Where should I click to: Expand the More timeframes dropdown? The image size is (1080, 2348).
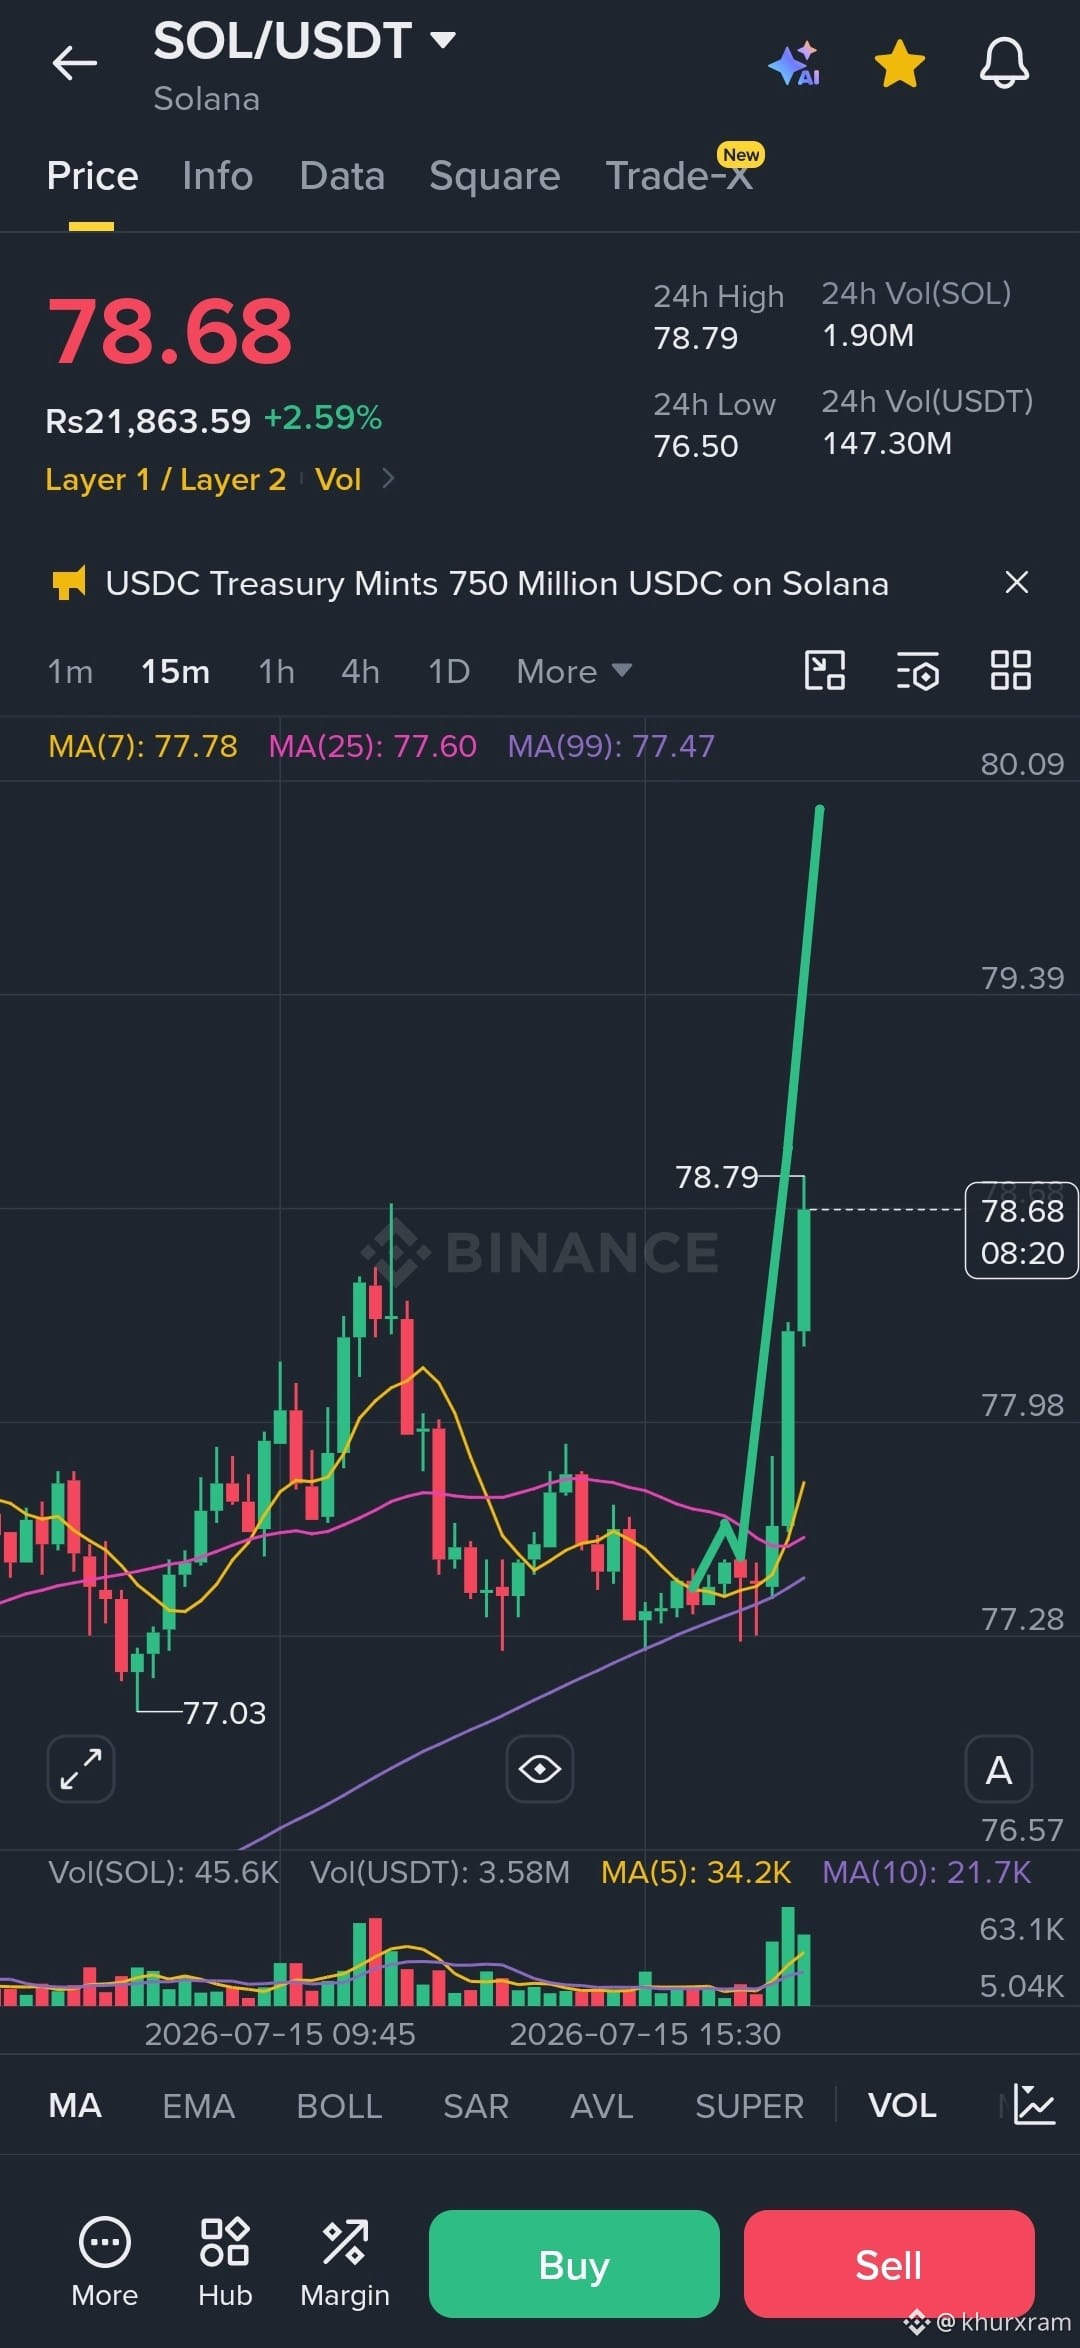click(574, 671)
